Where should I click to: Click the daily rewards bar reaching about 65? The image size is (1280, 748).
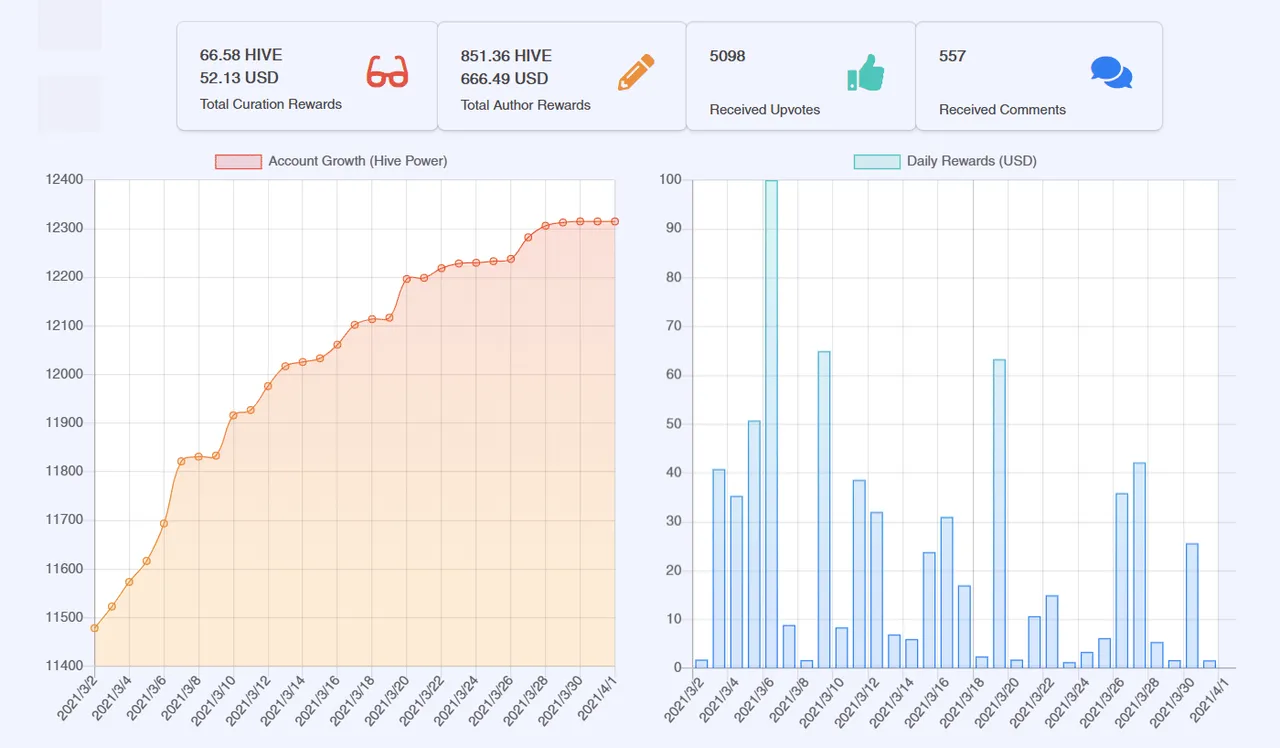[824, 510]
